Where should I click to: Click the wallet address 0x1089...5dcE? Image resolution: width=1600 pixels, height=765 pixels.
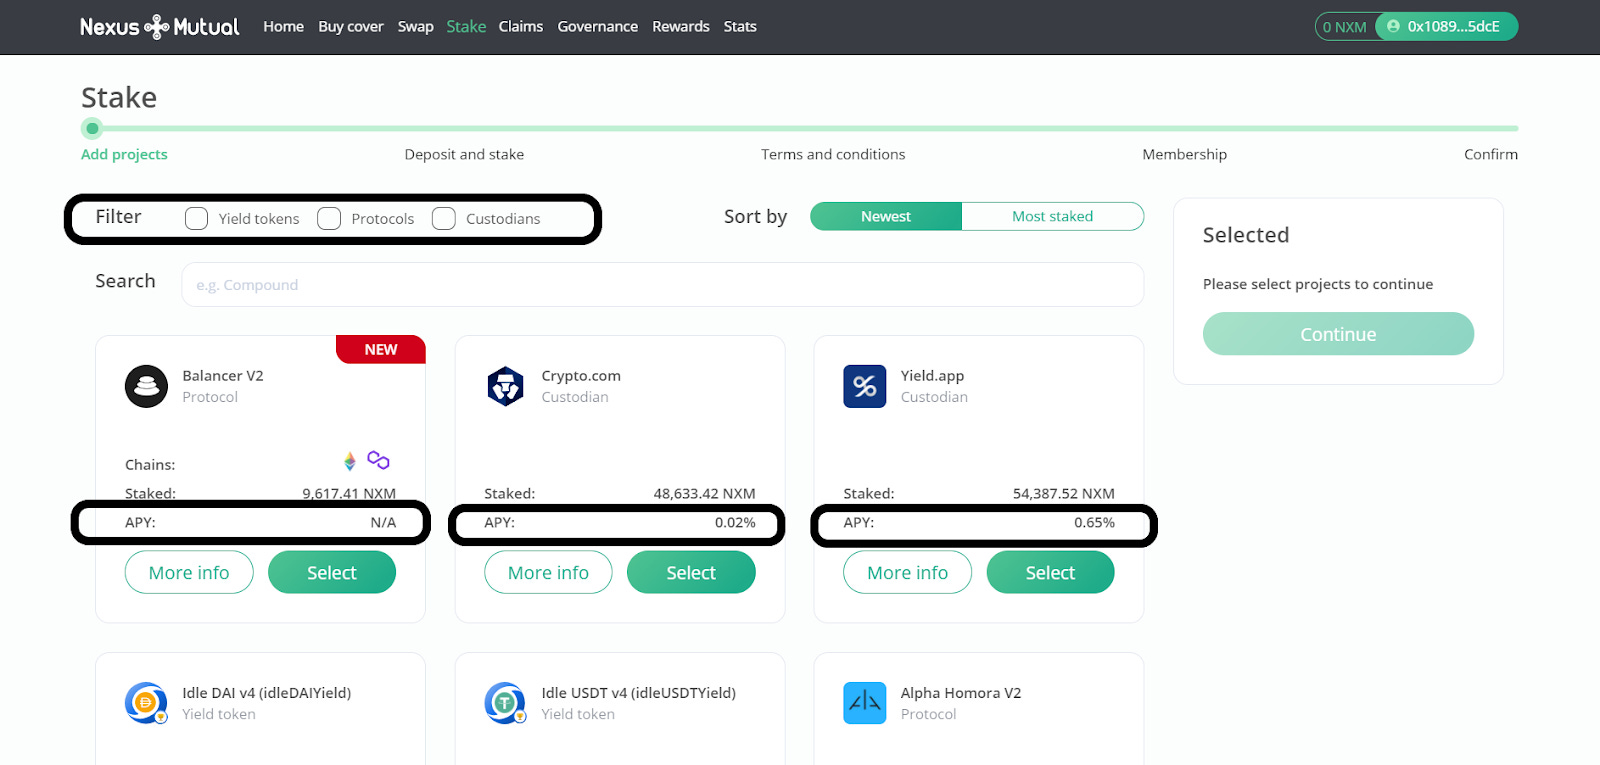(x=1454, y=27)
